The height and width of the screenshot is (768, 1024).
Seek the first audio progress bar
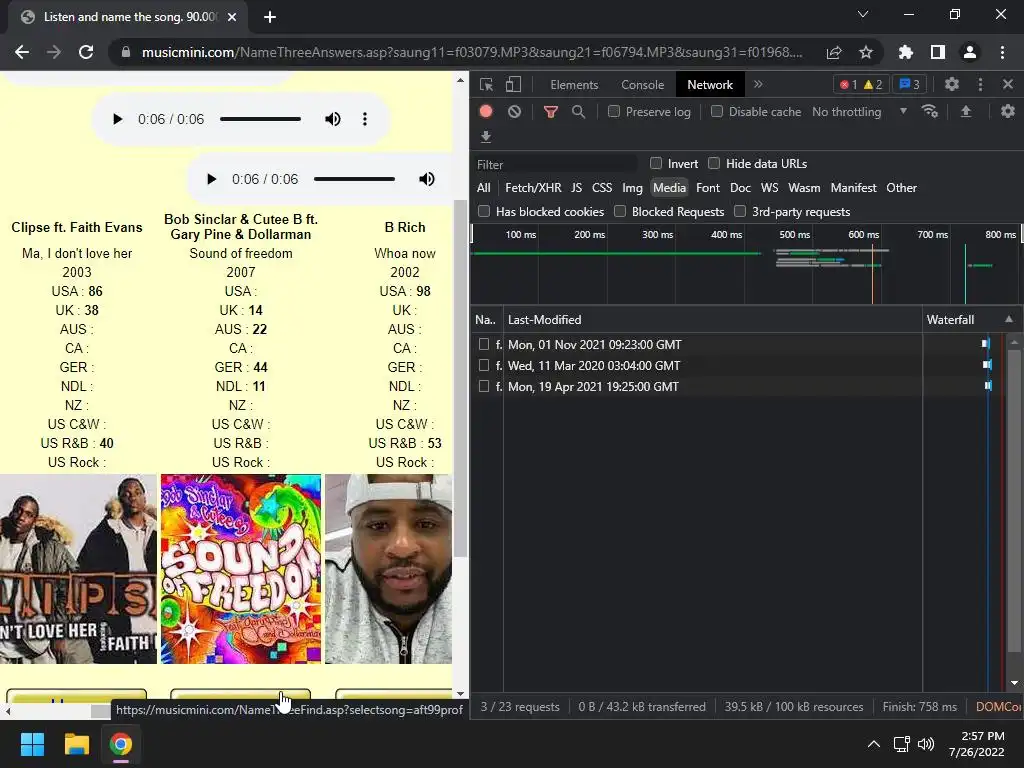tap(261, 119)
